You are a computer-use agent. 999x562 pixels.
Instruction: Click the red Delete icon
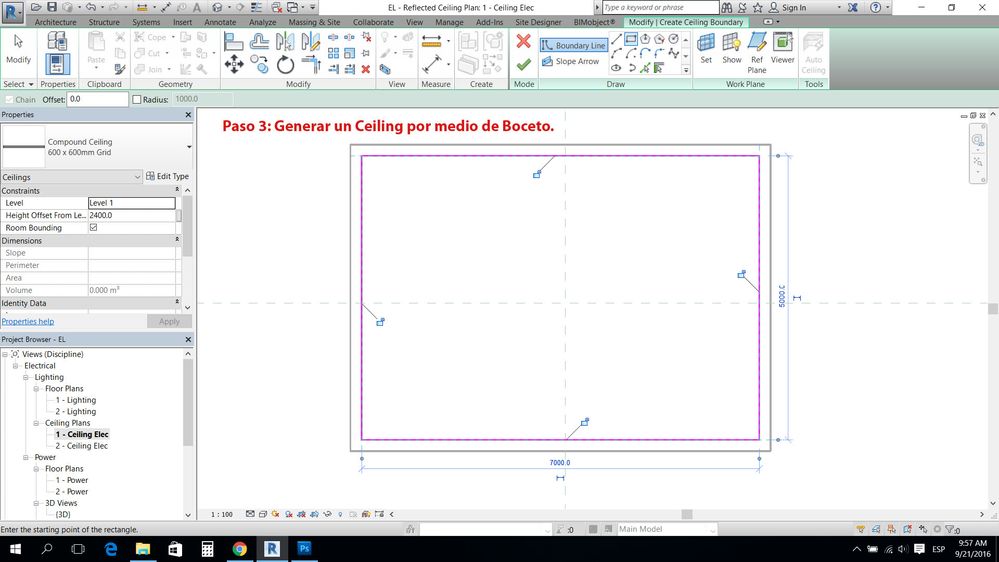coord(366,69)
